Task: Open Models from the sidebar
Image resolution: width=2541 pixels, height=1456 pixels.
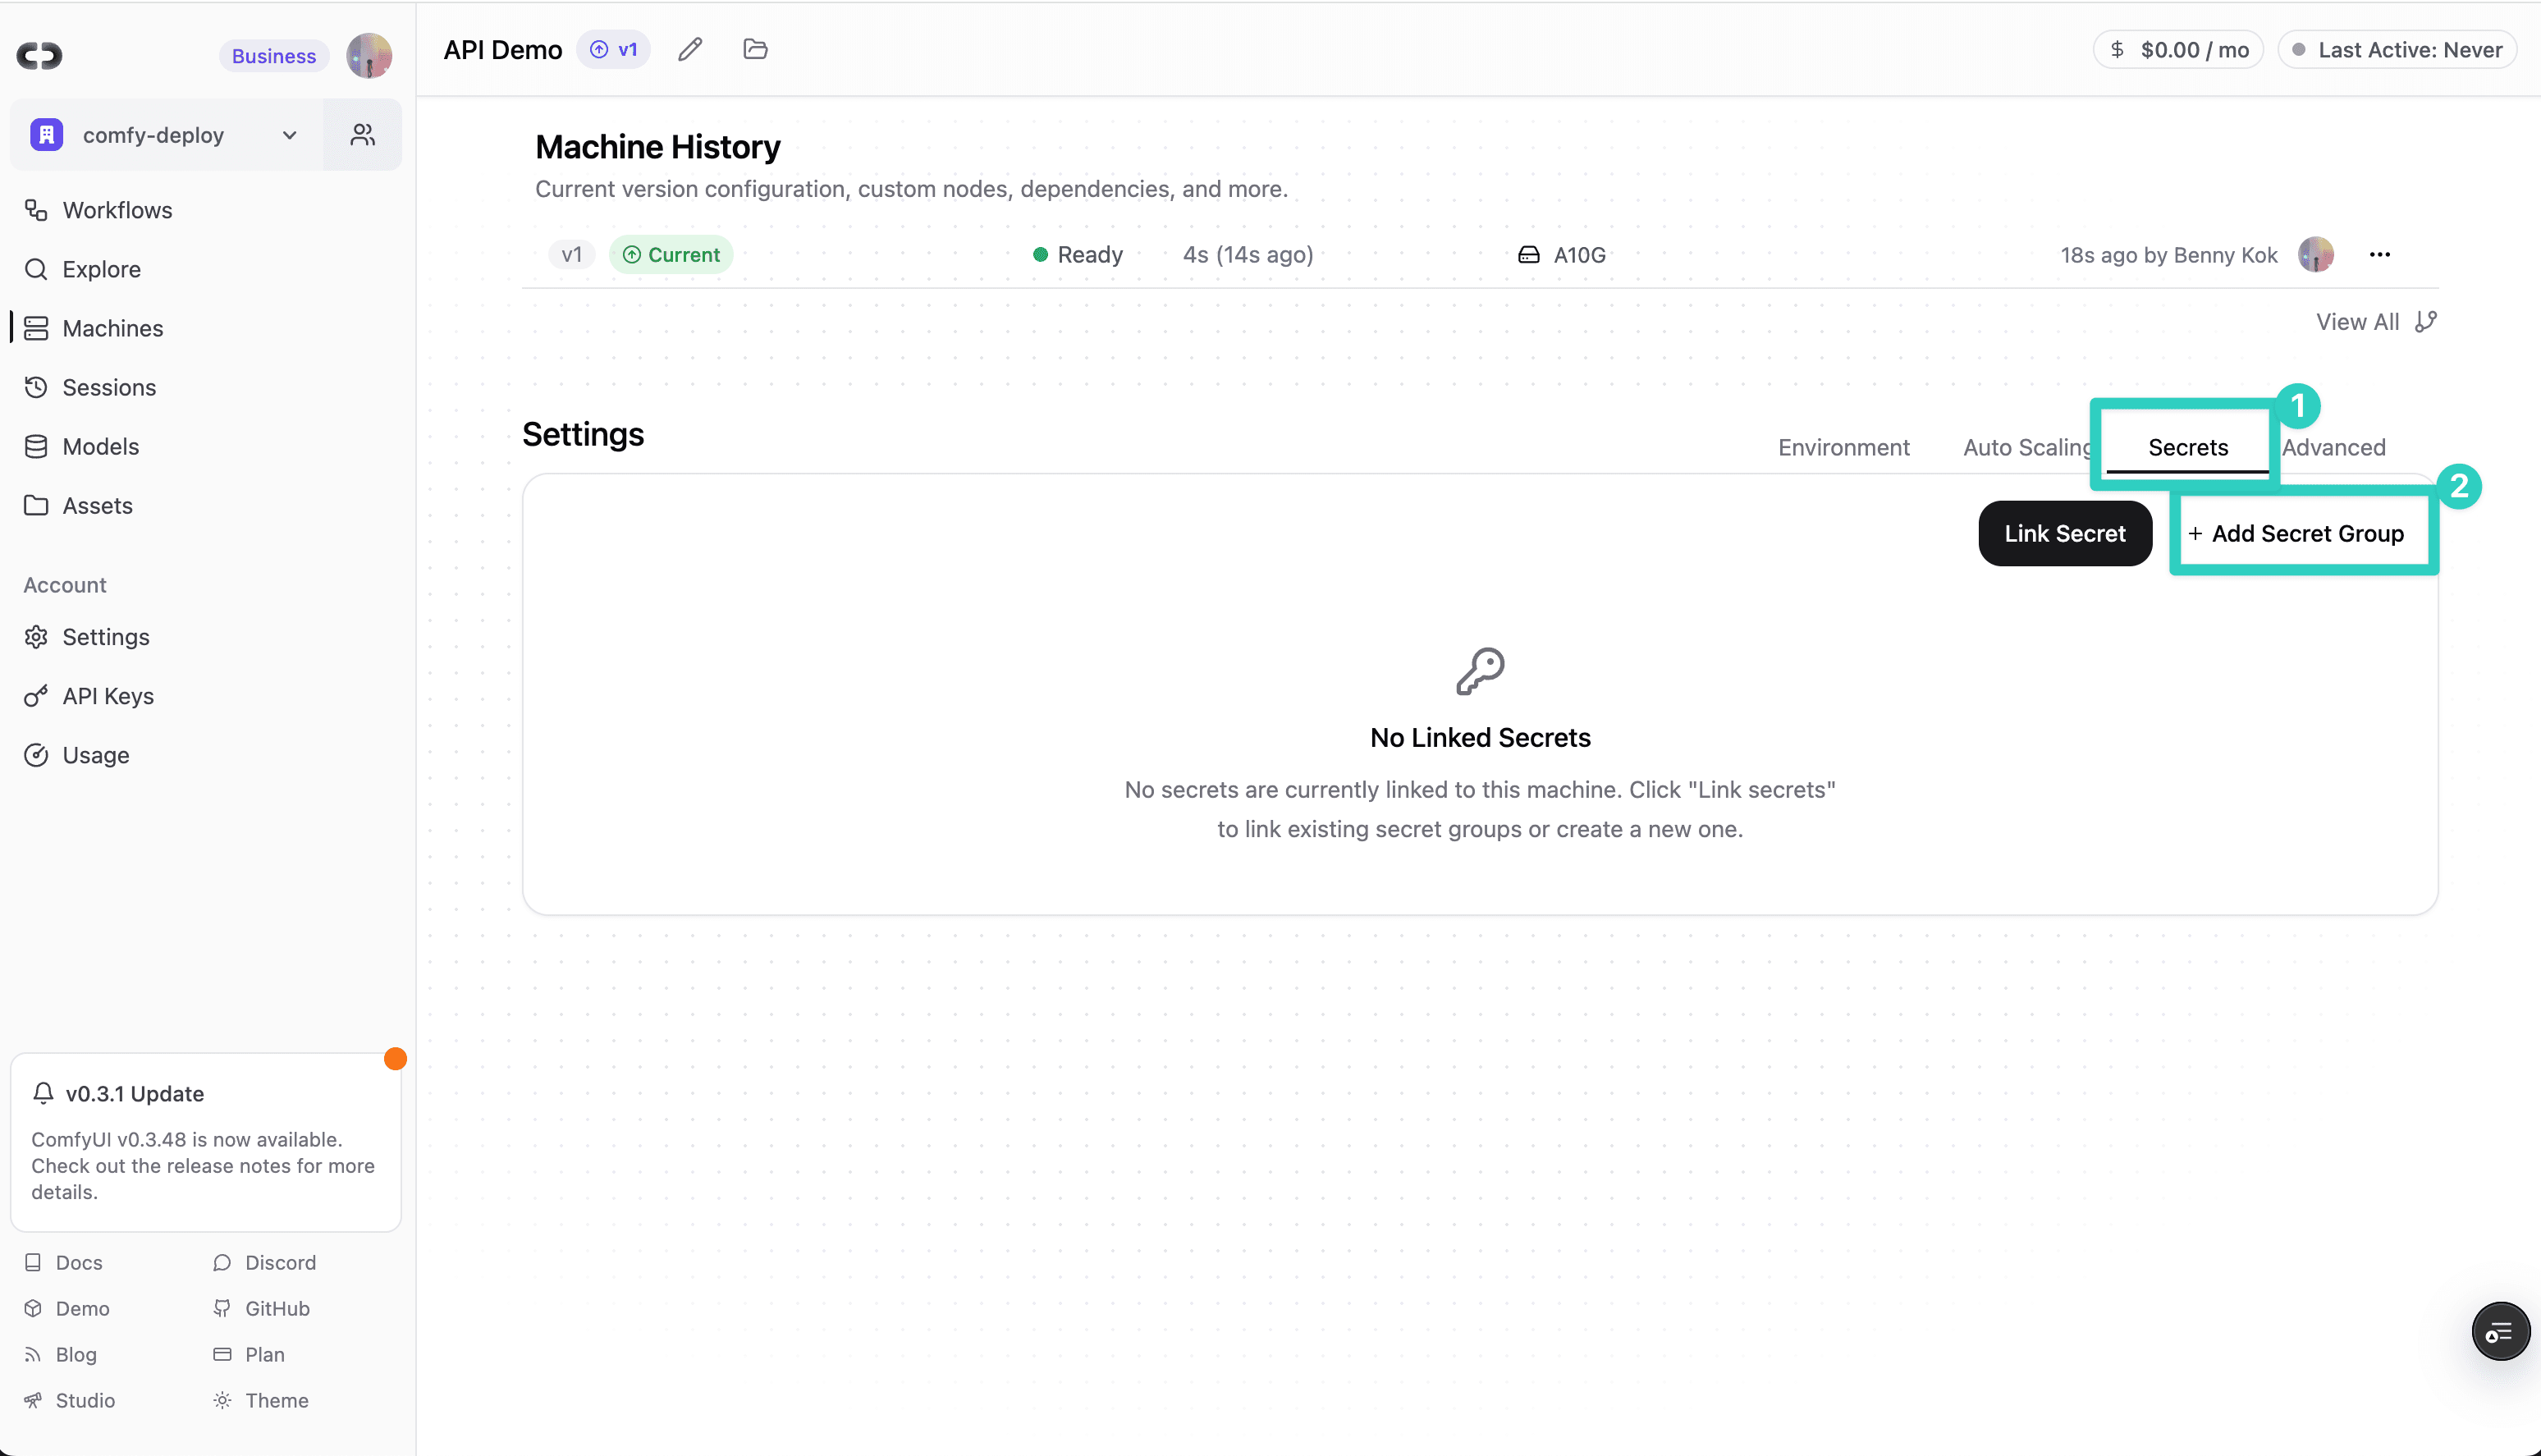Action: (101, 446)
